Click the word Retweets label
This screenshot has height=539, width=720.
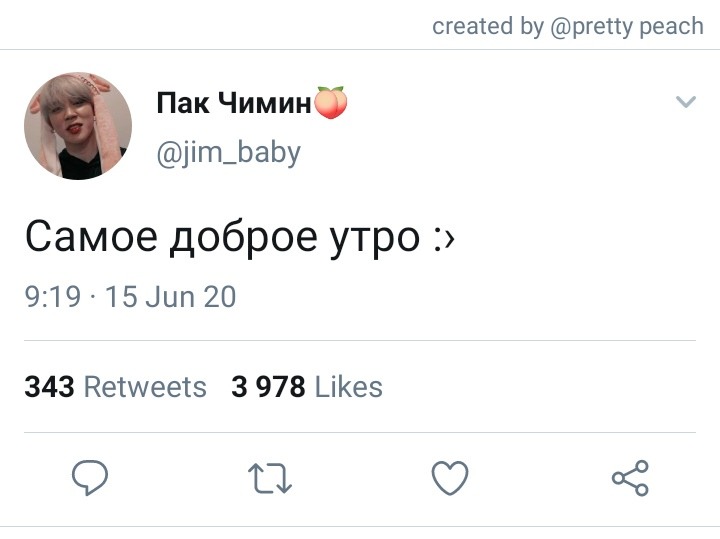point(145,387)
